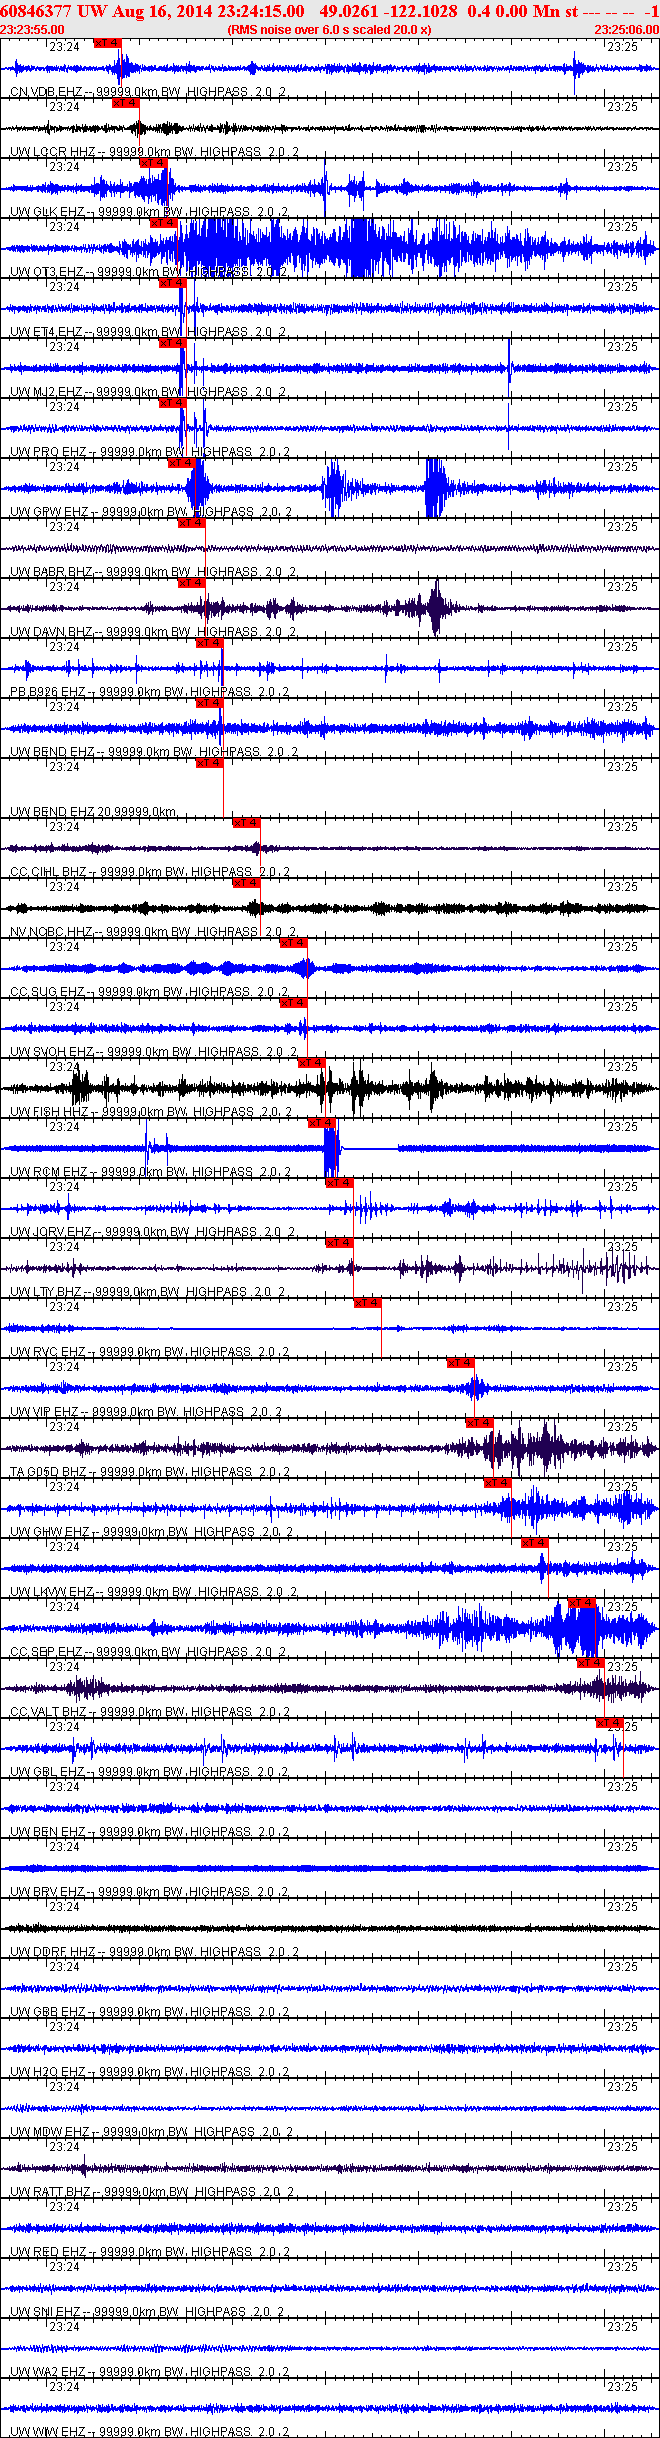Click the red pick marker on the CN VDB trace
The width and height of the screenshot is (660, 2438).
coord(107,43)
